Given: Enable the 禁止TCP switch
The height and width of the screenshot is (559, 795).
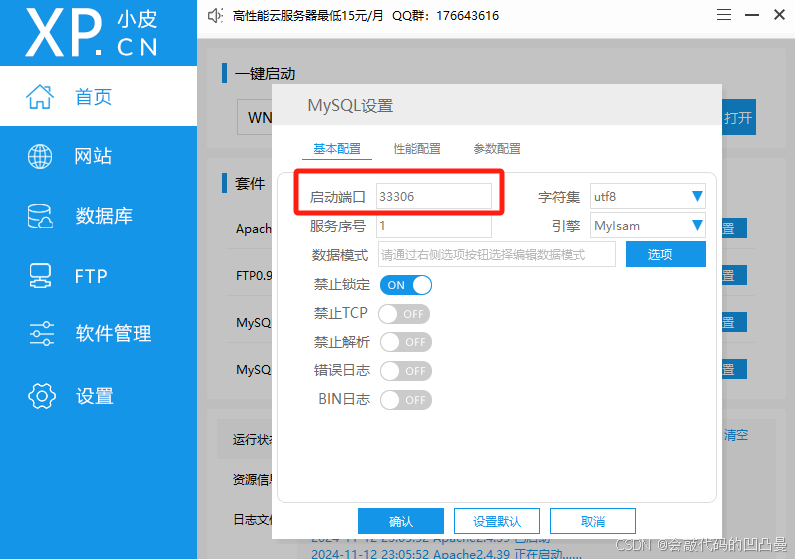Looking at the screenshot, I should click(404, 314).
